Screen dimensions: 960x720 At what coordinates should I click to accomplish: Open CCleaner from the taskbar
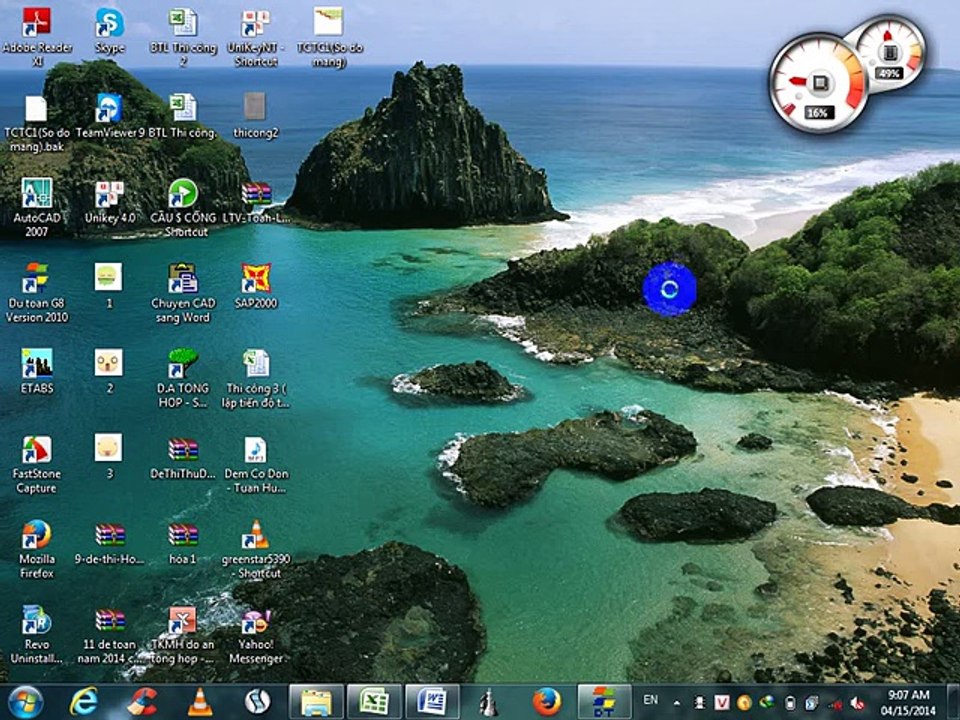tap(142, 702)
